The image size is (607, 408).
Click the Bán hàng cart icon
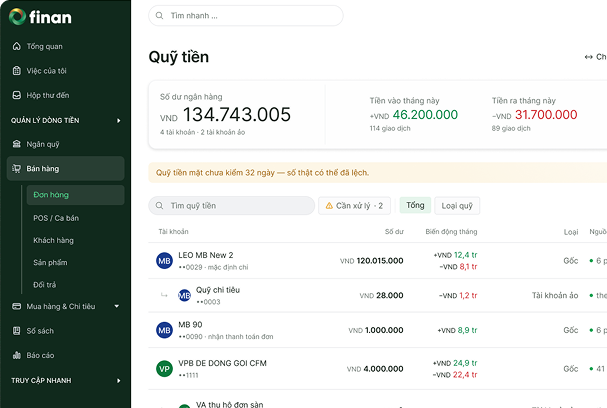coord(17,168)
